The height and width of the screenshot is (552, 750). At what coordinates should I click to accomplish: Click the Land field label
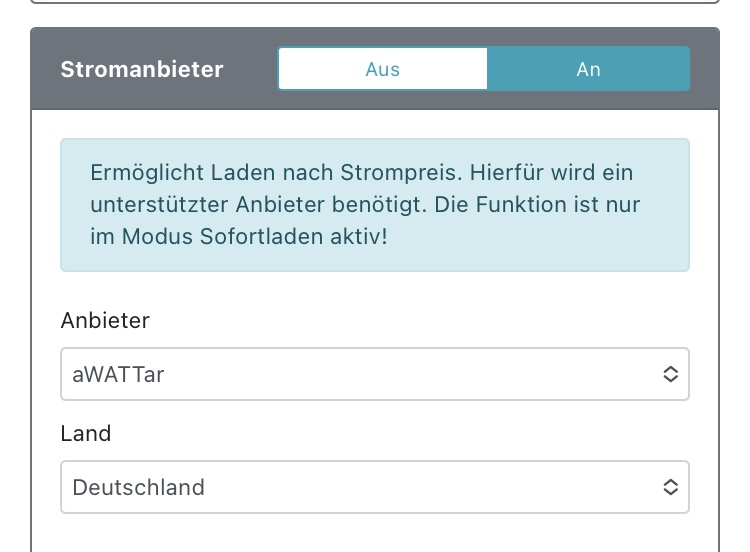[86, 434]
